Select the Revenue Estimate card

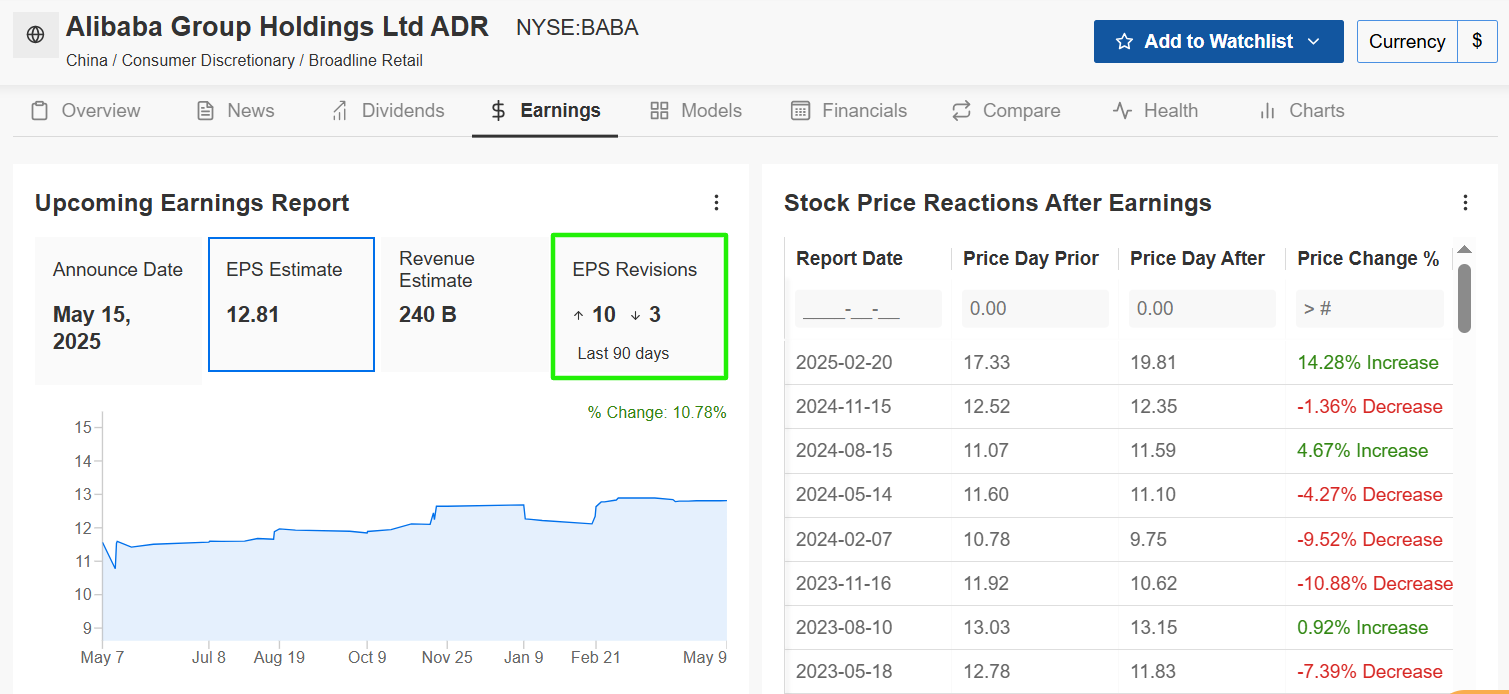pos(465,304)
